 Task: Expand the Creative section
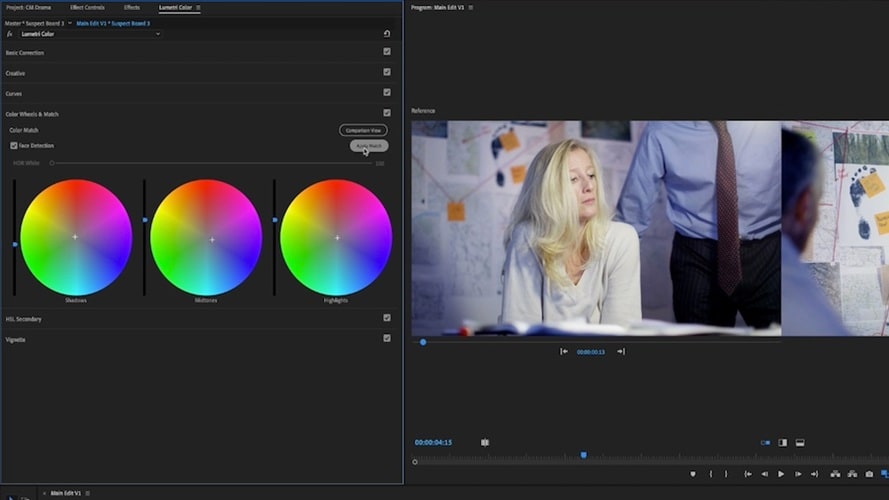pyautogui.click(x=15, y=73)
